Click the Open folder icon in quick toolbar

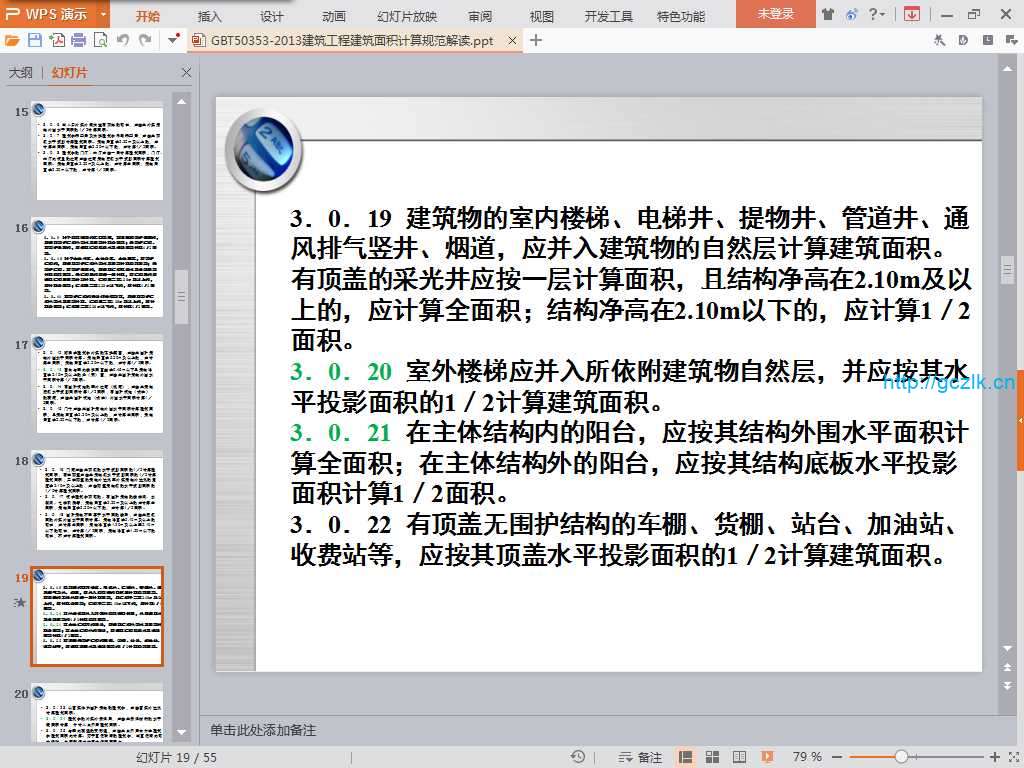point(12,40)
